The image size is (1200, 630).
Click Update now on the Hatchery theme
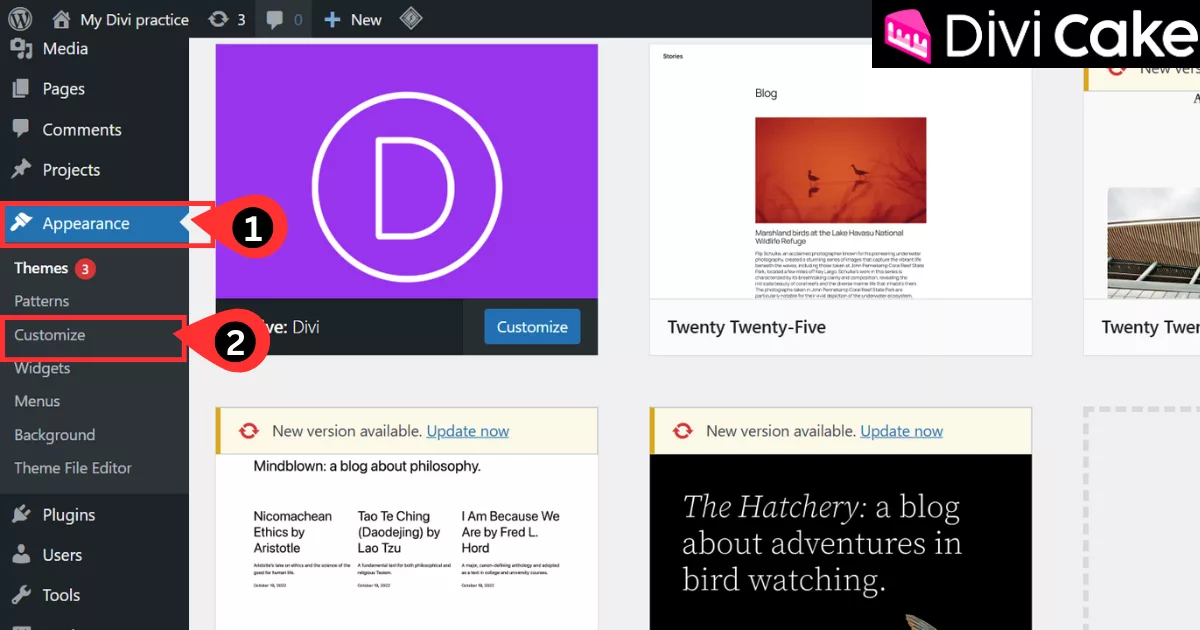[x=902, y=431]
